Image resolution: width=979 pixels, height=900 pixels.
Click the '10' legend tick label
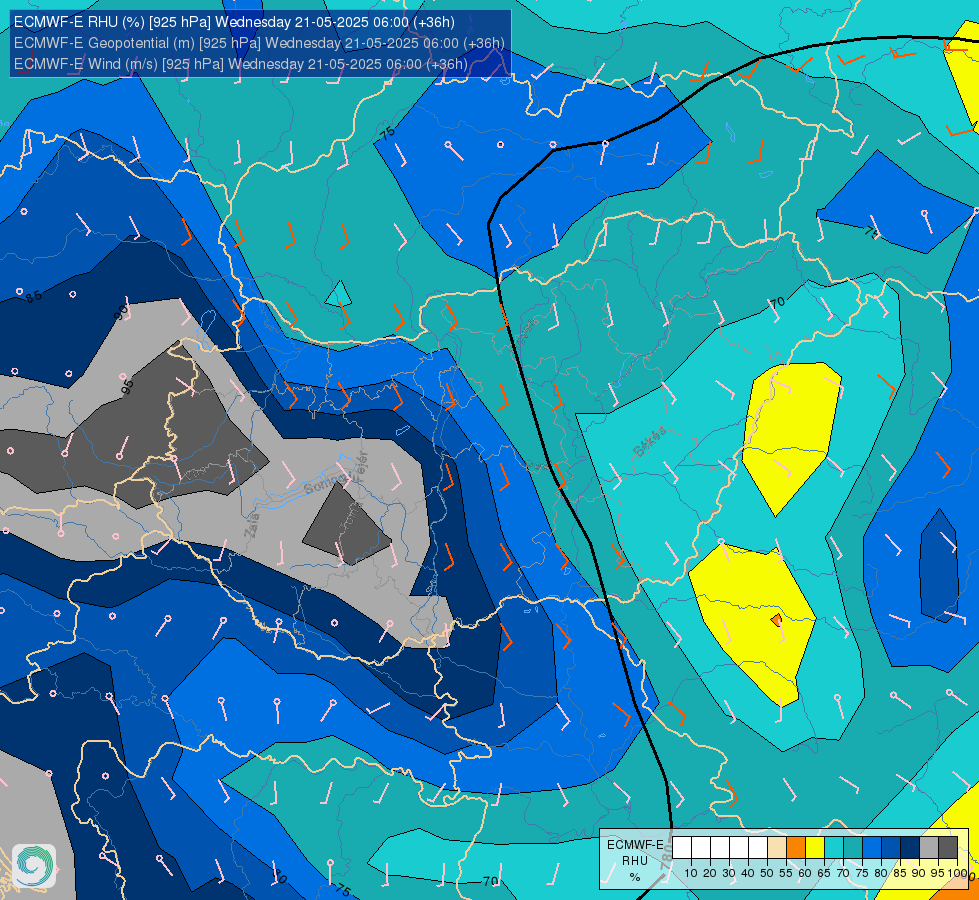[691, 873]
